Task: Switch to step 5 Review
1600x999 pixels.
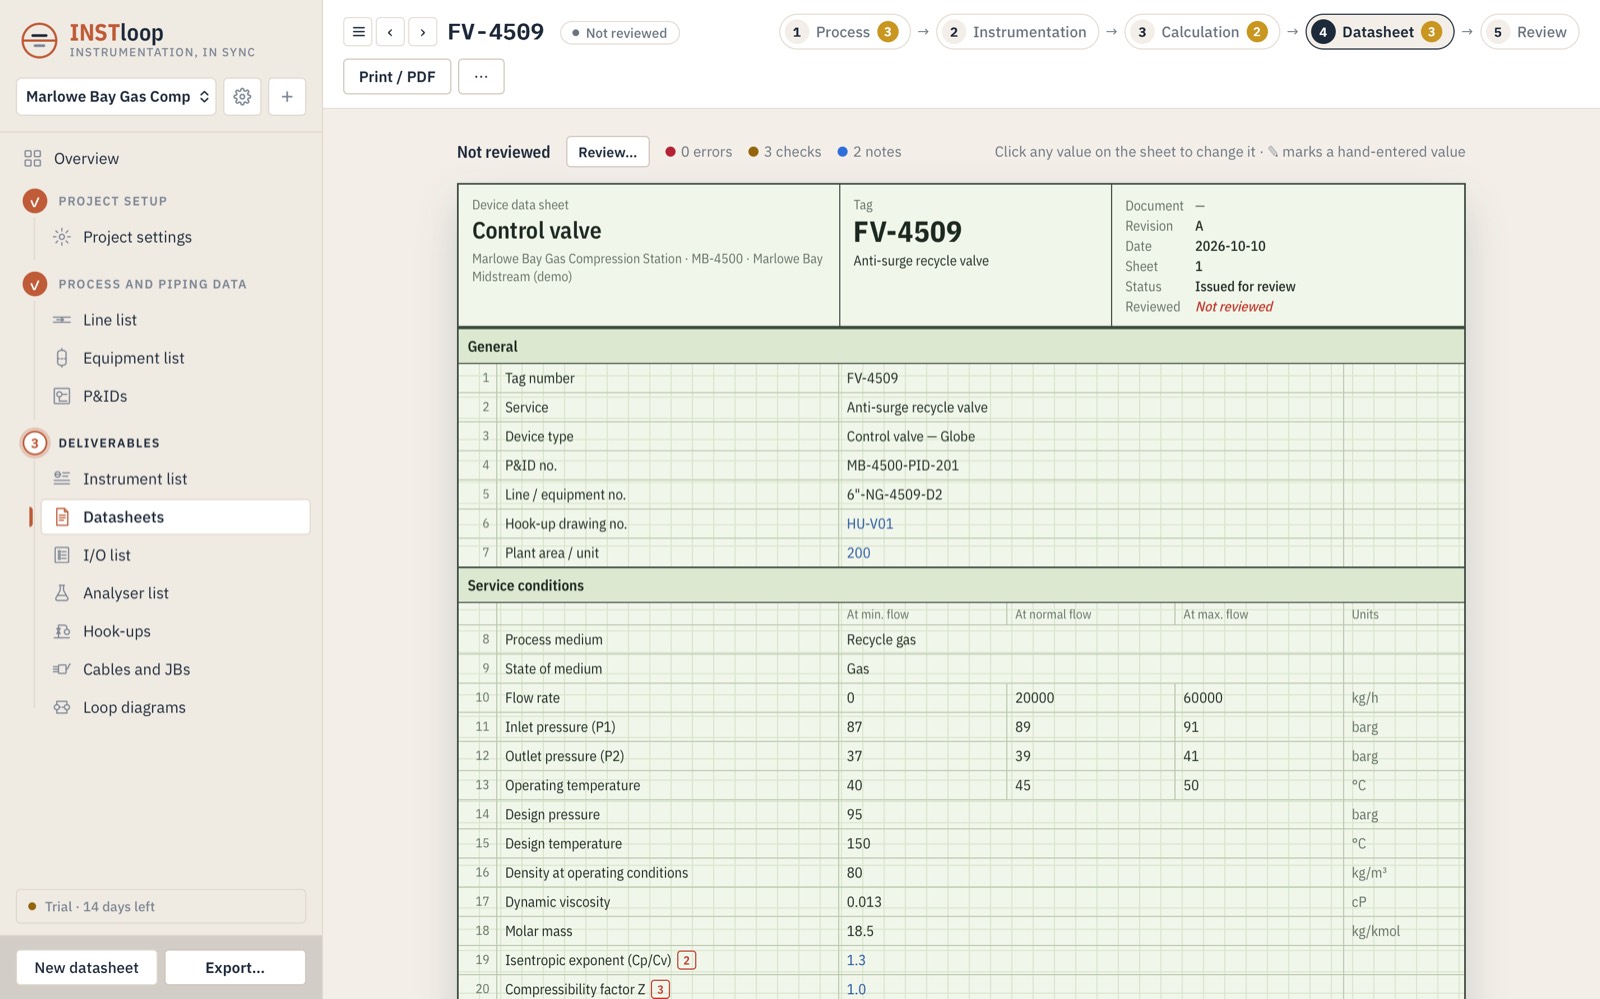Action: [x=1530, y=32]
